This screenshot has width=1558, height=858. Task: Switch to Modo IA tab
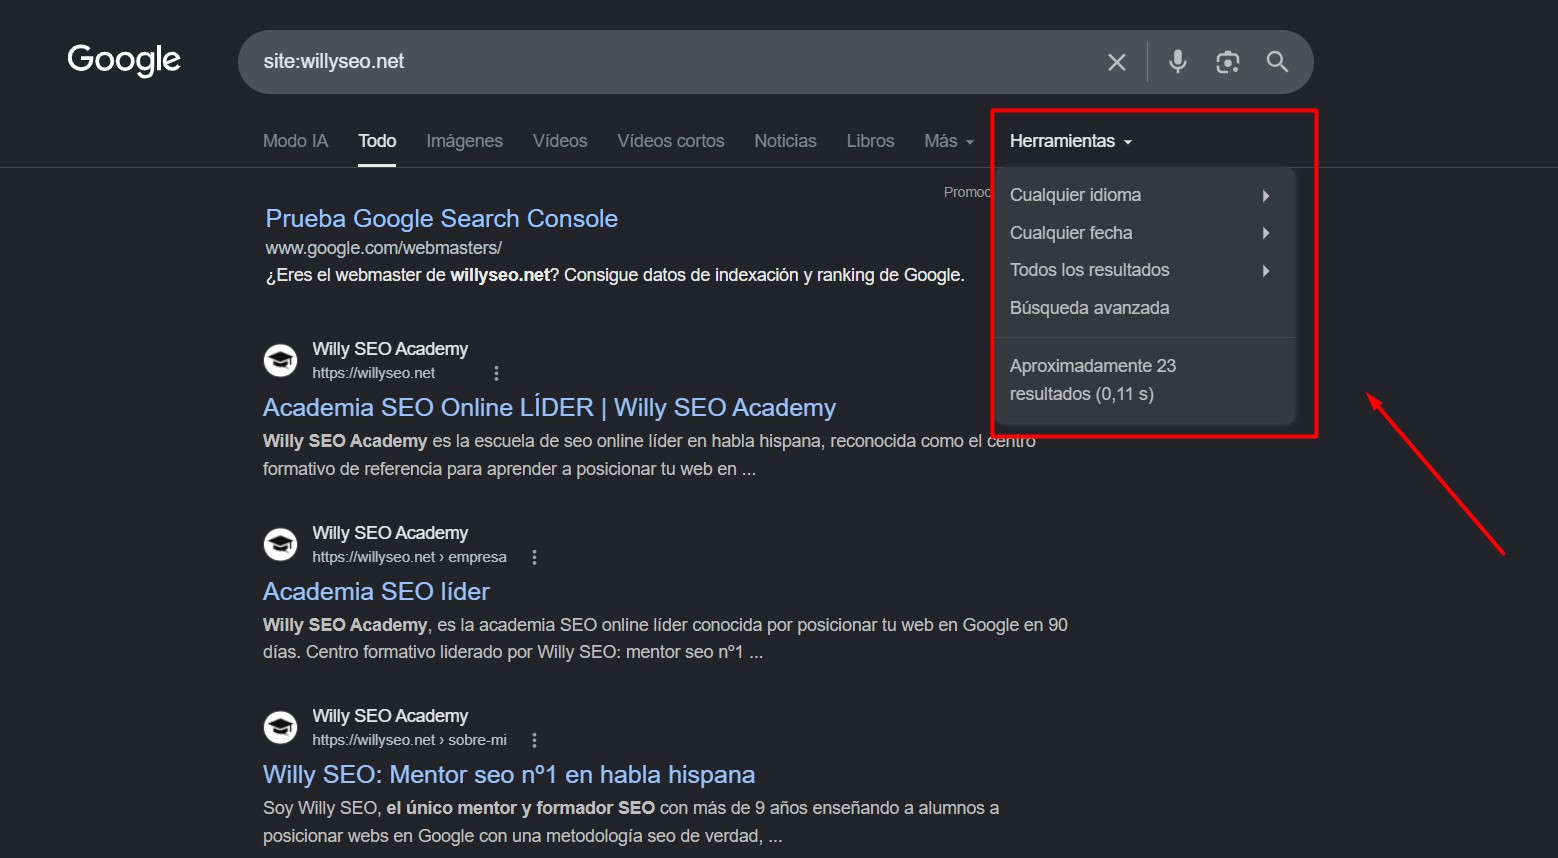point(295,141)
